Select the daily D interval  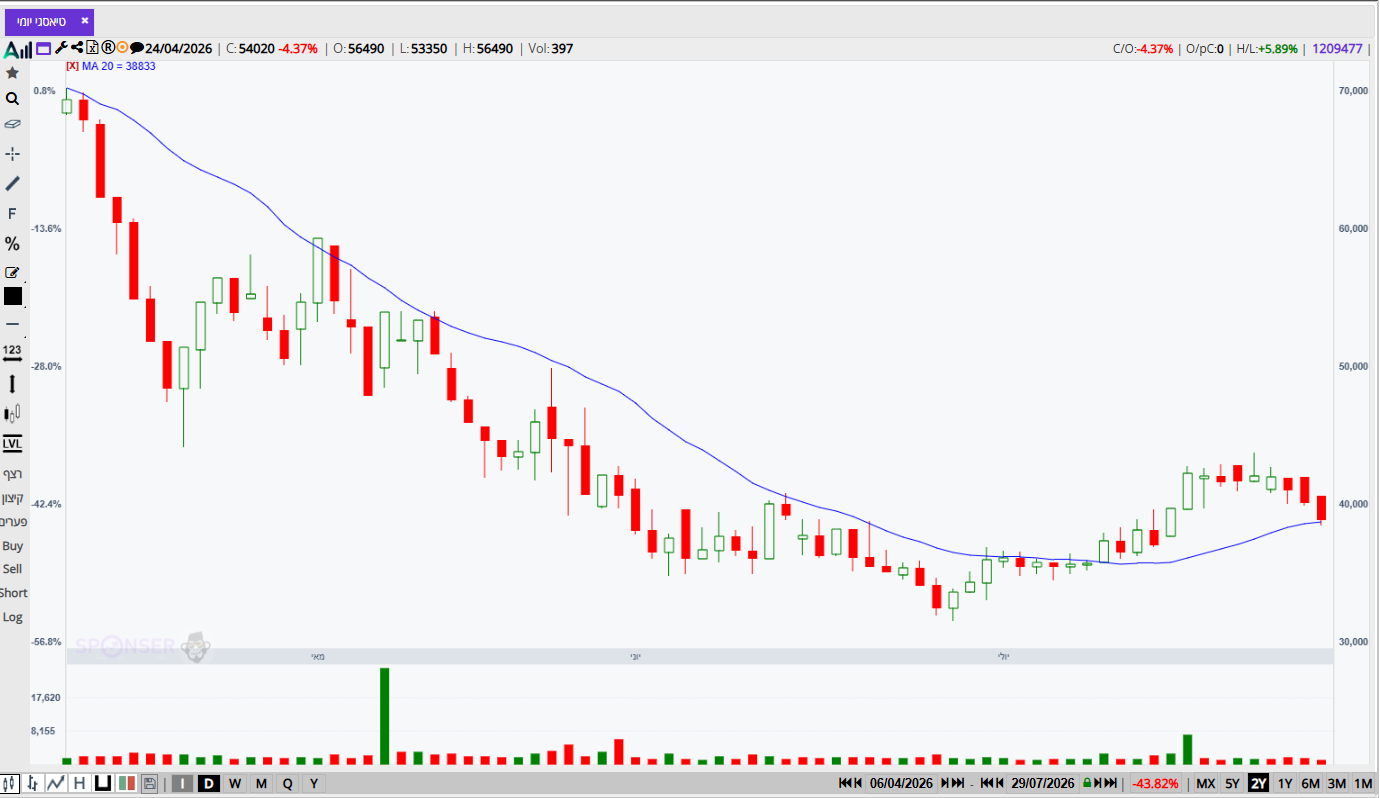point(208,784)
